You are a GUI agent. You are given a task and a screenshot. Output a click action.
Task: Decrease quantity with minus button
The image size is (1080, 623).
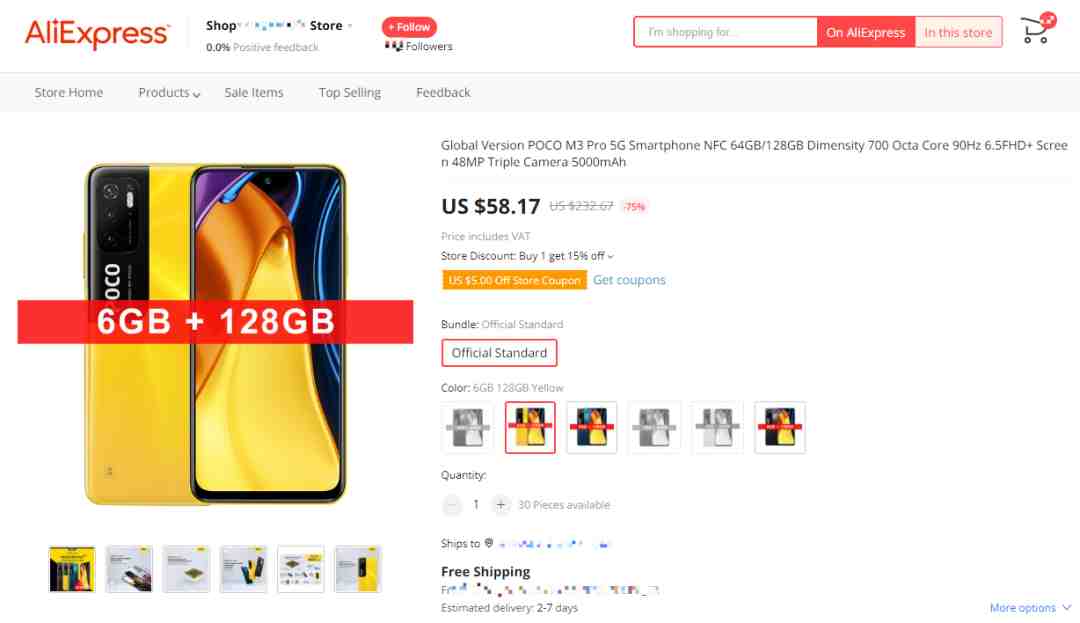pos(451,505)
